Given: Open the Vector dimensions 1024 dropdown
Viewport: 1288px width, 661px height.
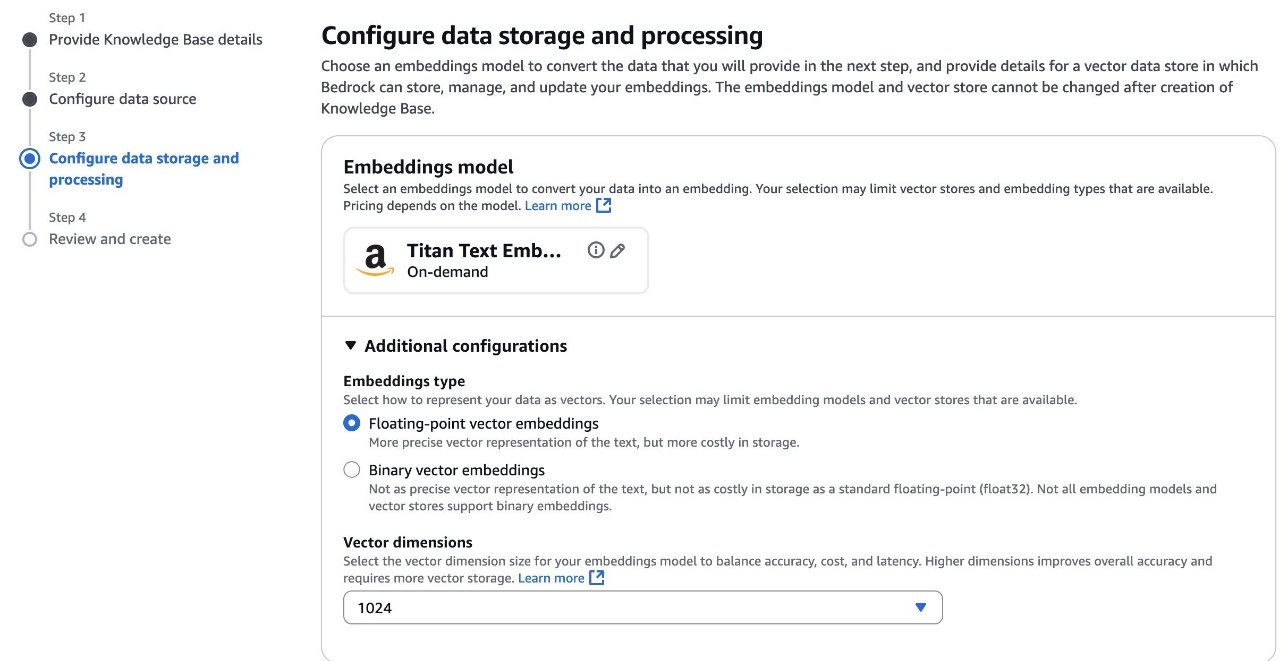Looking at the screenshot, I should (643, 607).
